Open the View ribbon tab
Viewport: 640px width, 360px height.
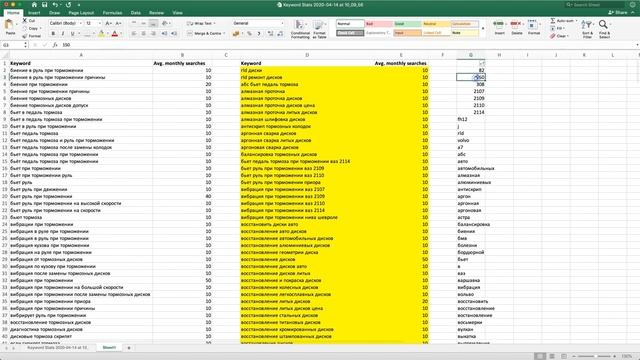178,13
